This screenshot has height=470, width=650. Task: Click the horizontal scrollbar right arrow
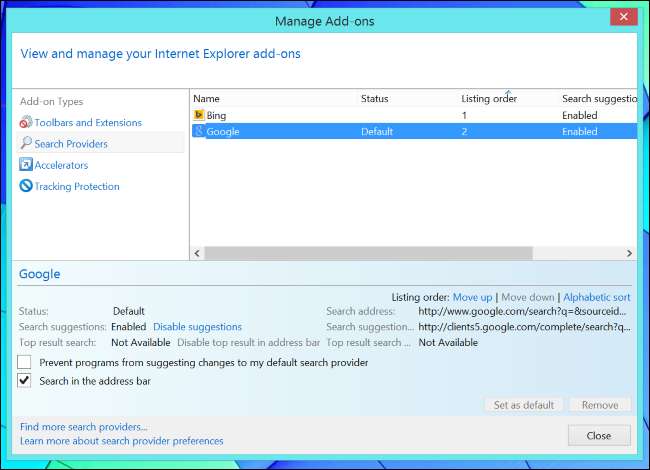[629, 253]
